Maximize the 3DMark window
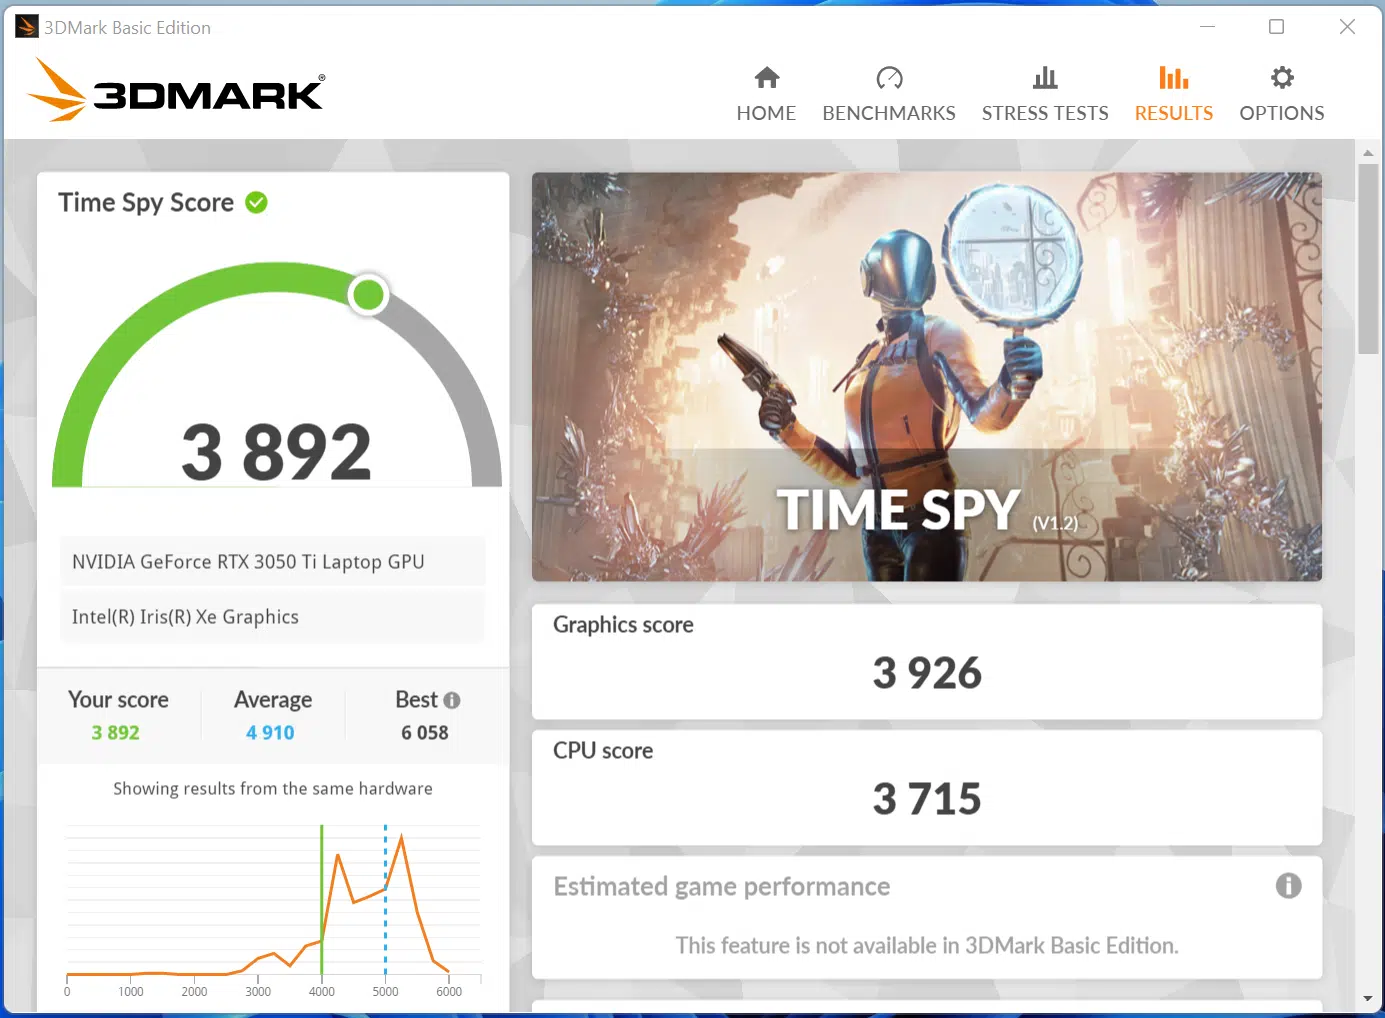The height and width of the screenshot is (1018, 1385). pyautogui.click(x=1276, y=27)
